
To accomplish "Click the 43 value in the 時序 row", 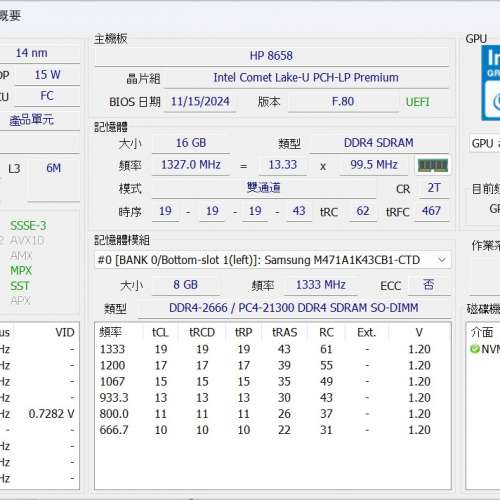I will [299, 211].
